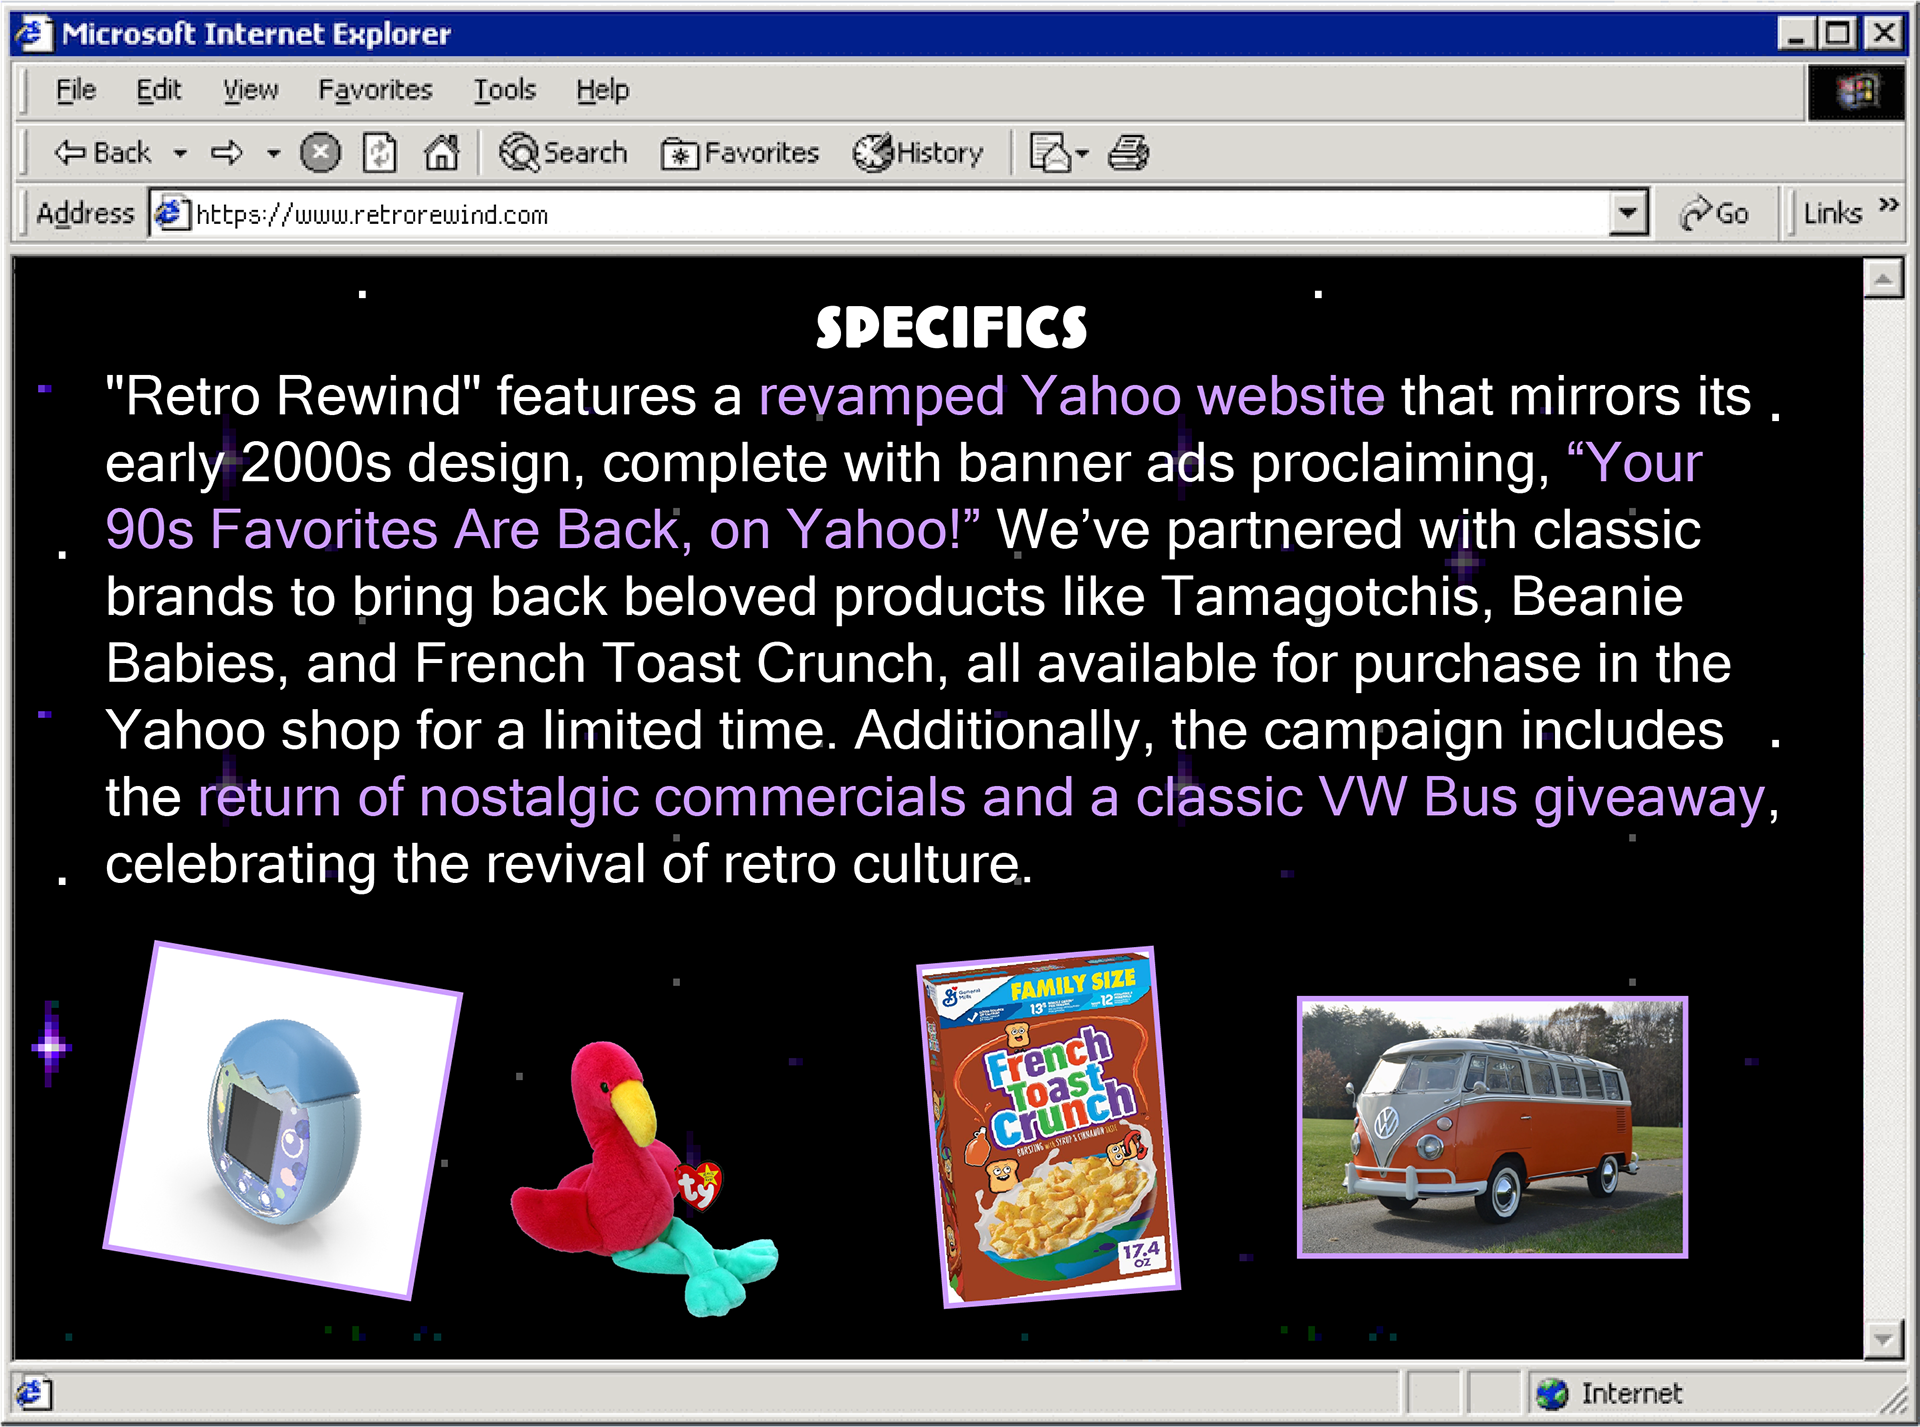Go to the Home page icon
1920x1427 pixels.
tap(441, 153)
